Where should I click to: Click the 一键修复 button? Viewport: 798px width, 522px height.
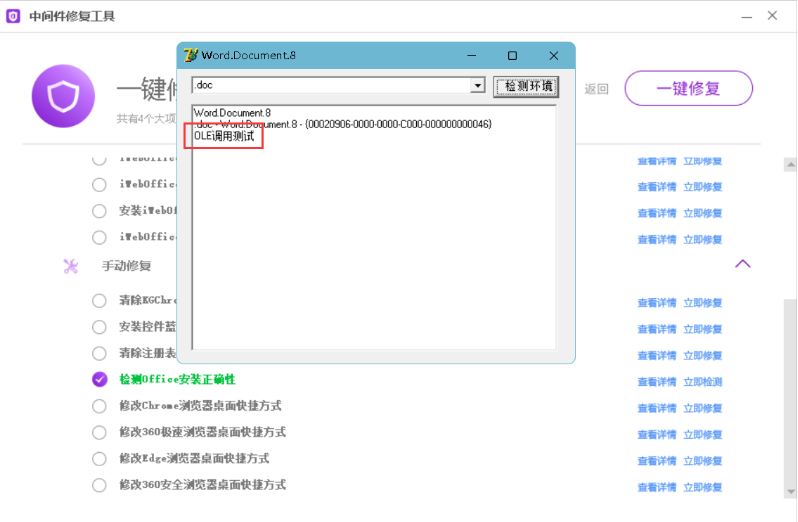pos(688,89)
